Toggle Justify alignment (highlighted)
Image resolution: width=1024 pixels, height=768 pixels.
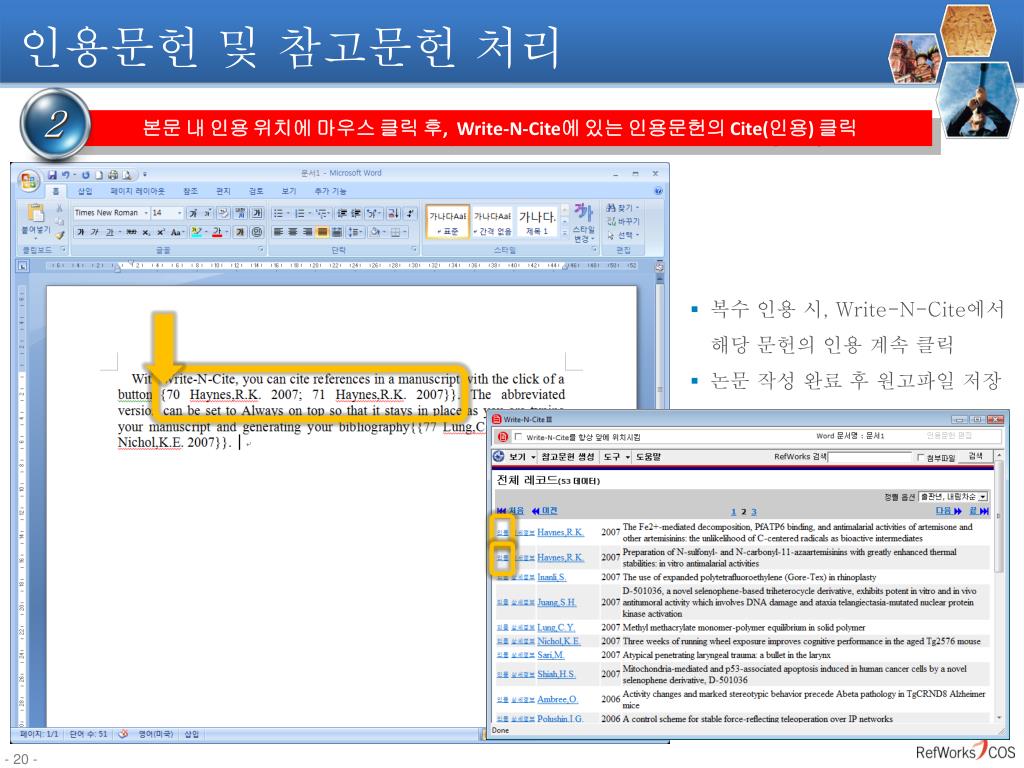tap(322, 232)
